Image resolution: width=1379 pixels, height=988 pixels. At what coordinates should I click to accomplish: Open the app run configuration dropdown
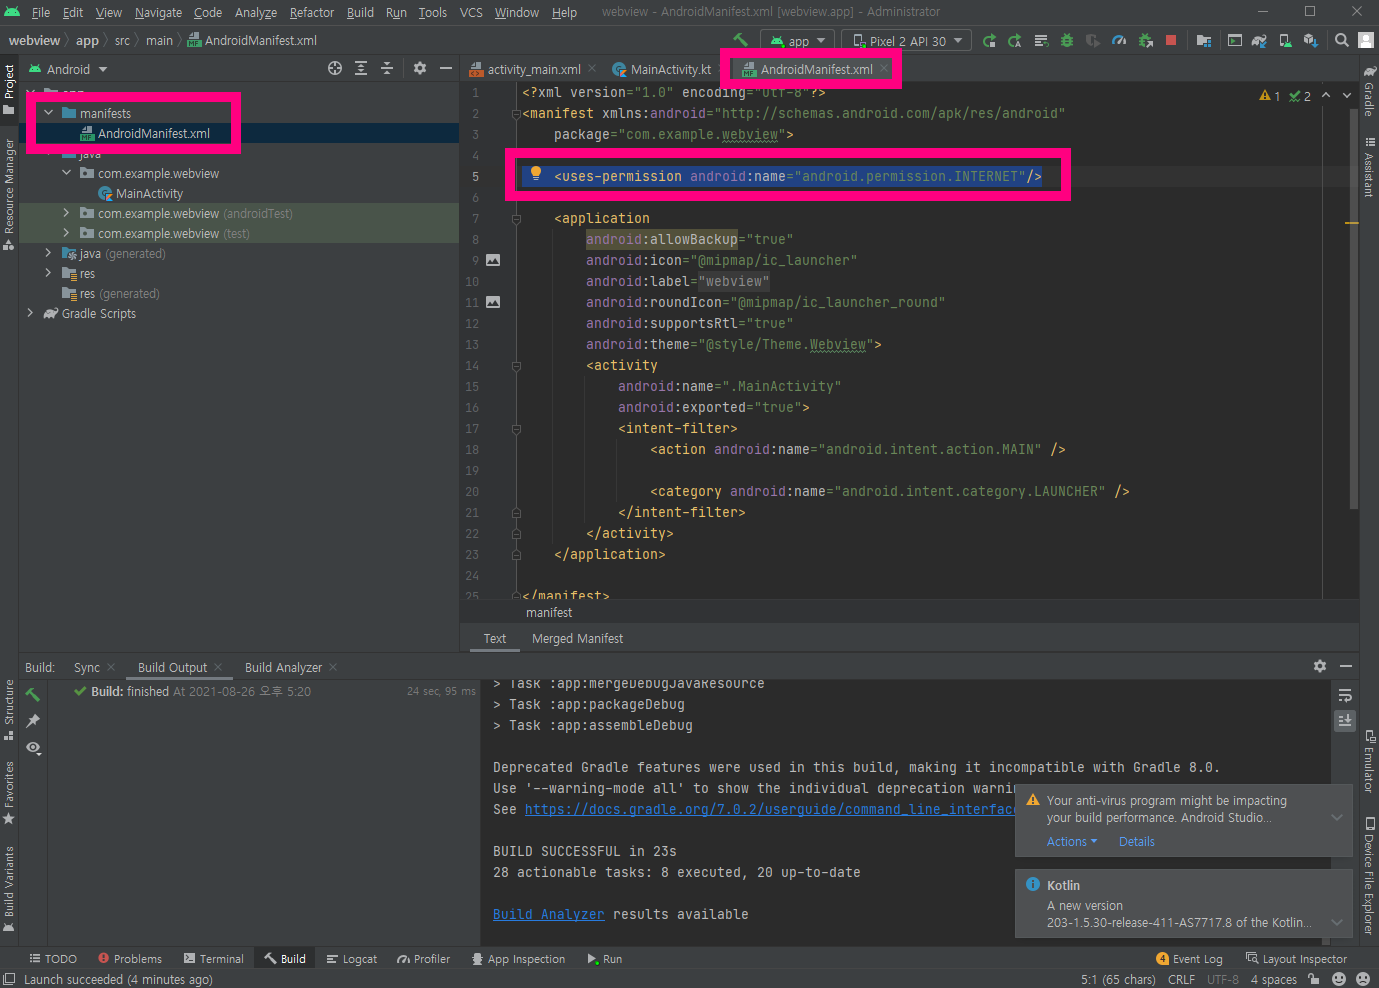[x=798, y=41]
